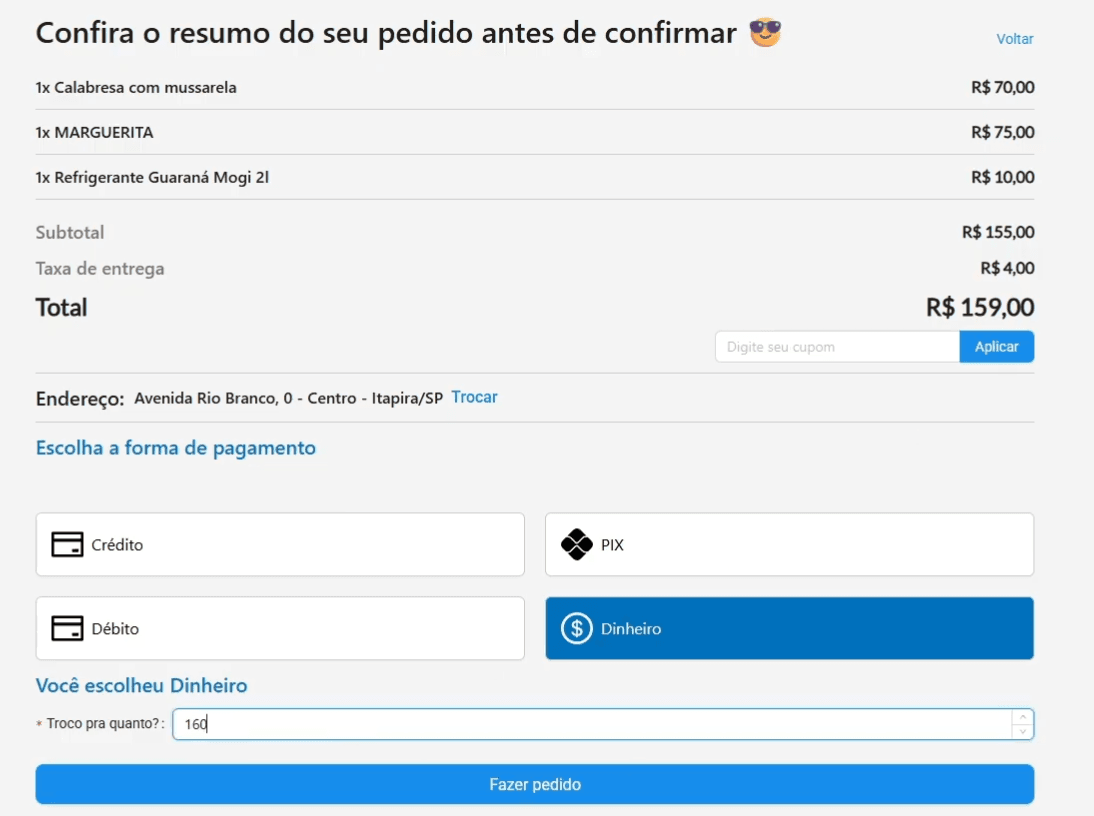Click the dollar-sign icon on Dinheiro option
Viewport: 1094px width, 816px height.
click(x=575, y=628)
